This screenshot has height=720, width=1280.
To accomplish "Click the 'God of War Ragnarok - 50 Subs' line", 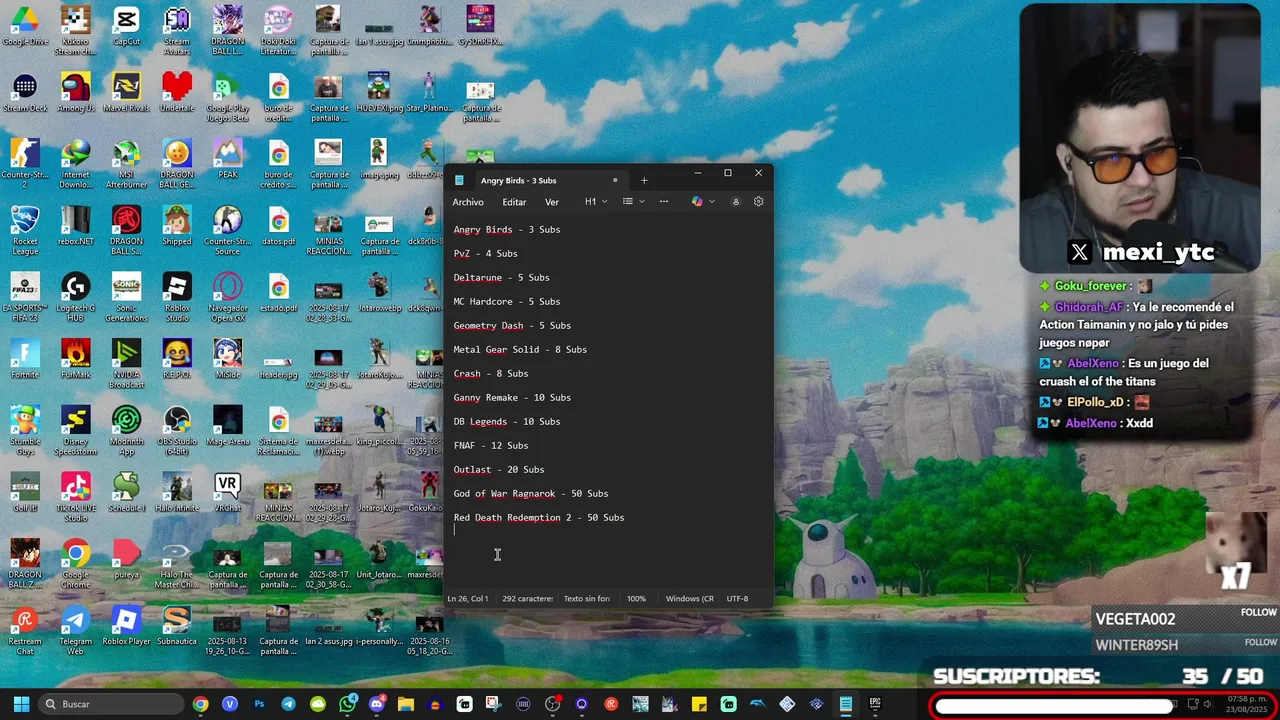I will [x=531, y=494].
